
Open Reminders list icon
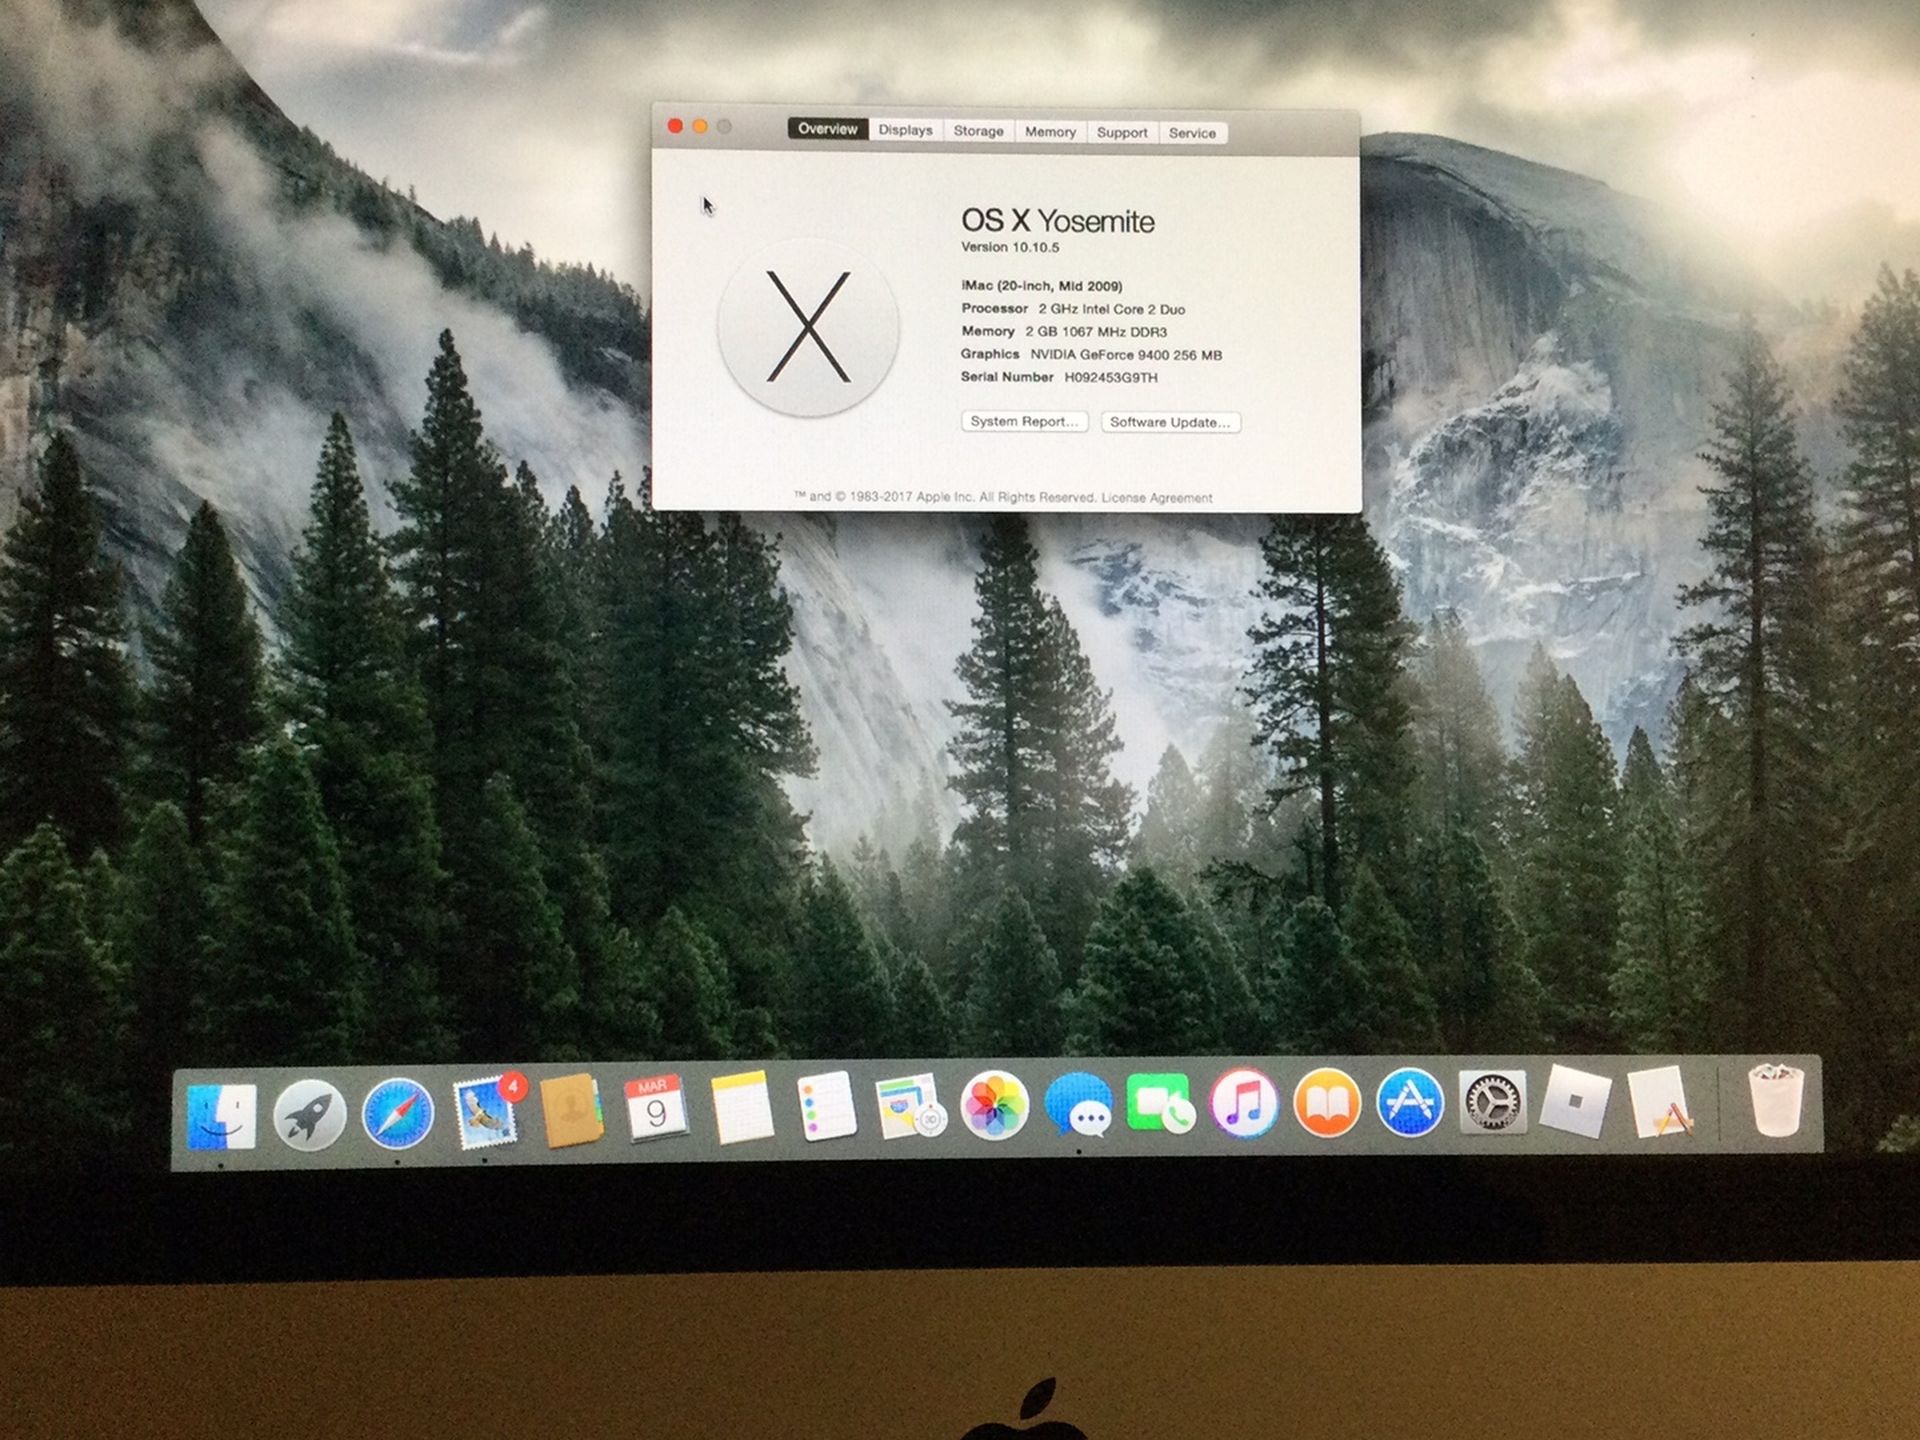827,1106
